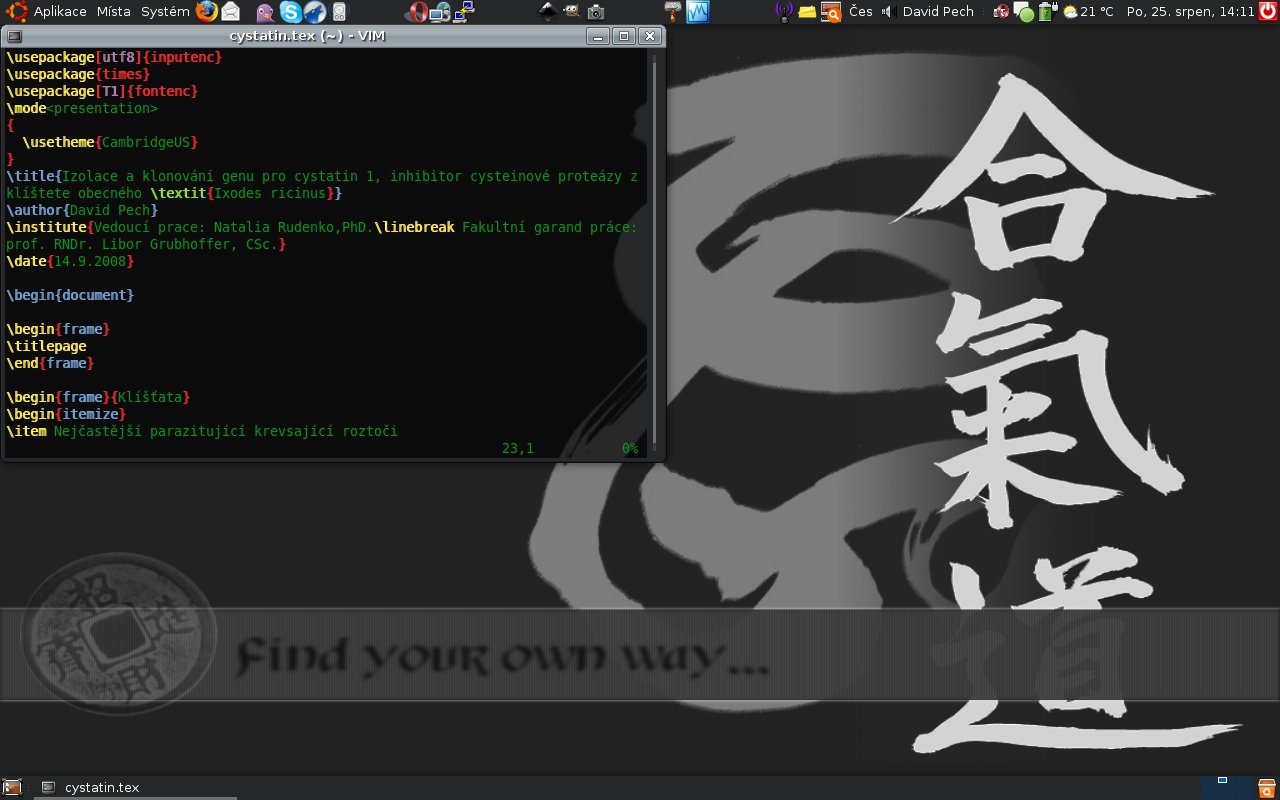Click the \usepackage[utf8]{inputenc} line
This screenshot has width=1280, height=800.
click(x=114, y=57)
